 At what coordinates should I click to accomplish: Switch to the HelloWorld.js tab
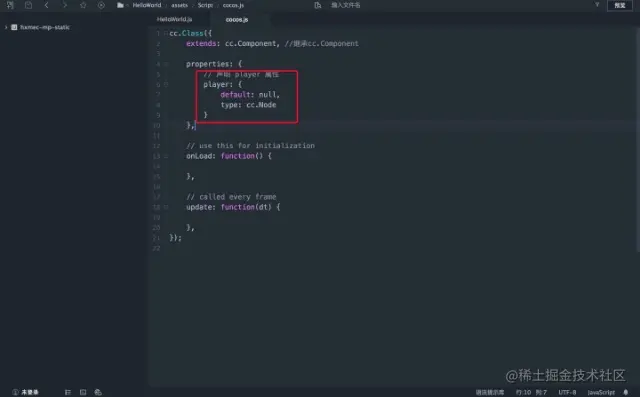(x=175, y=19)
